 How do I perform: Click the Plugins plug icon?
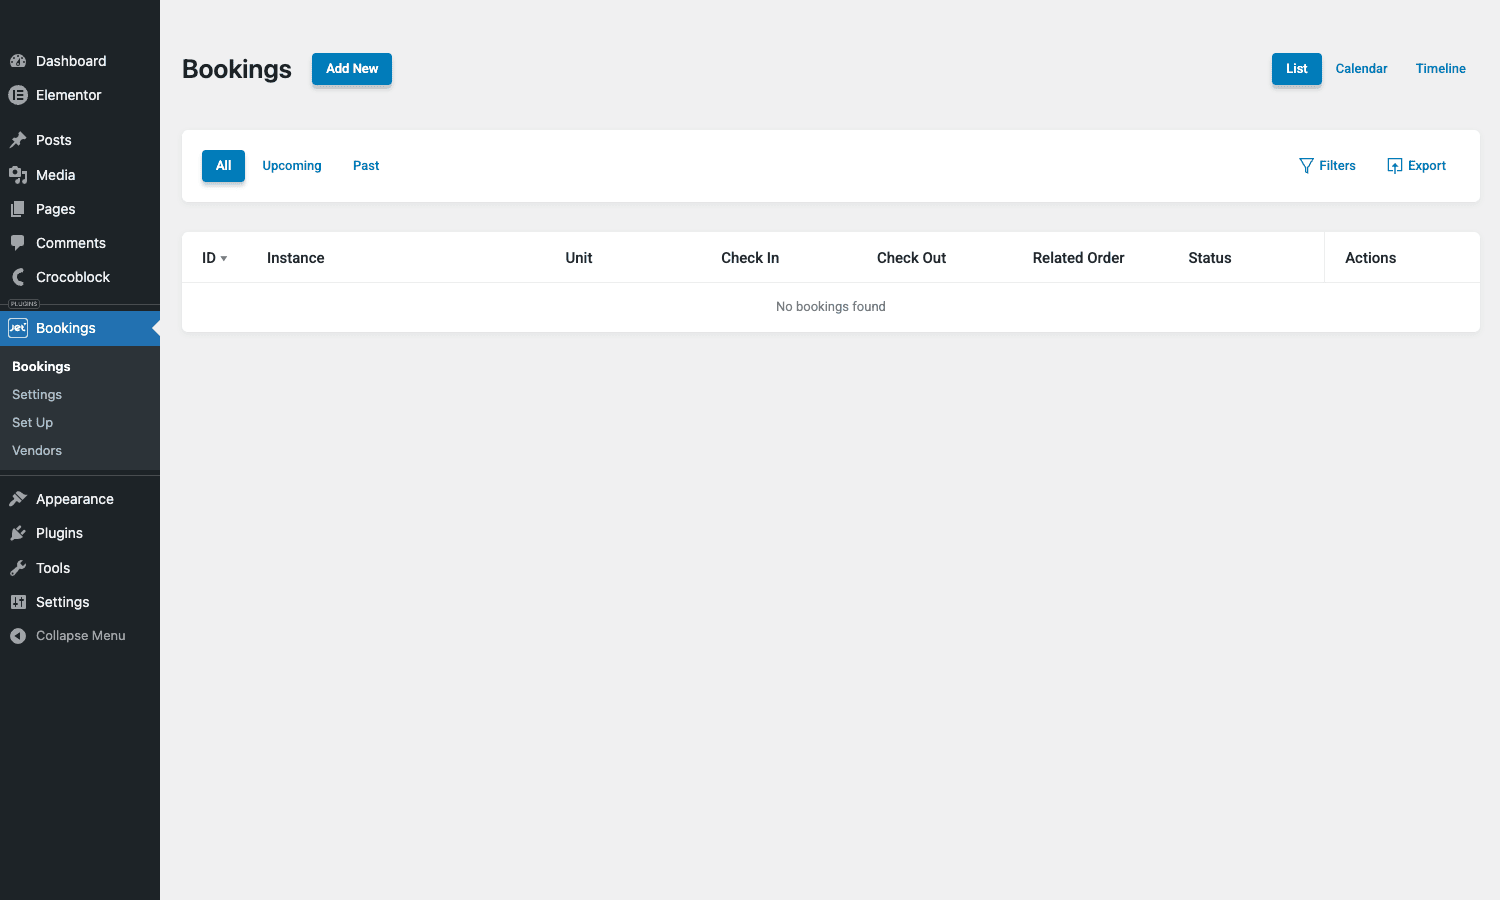click(x=18, y=533)
